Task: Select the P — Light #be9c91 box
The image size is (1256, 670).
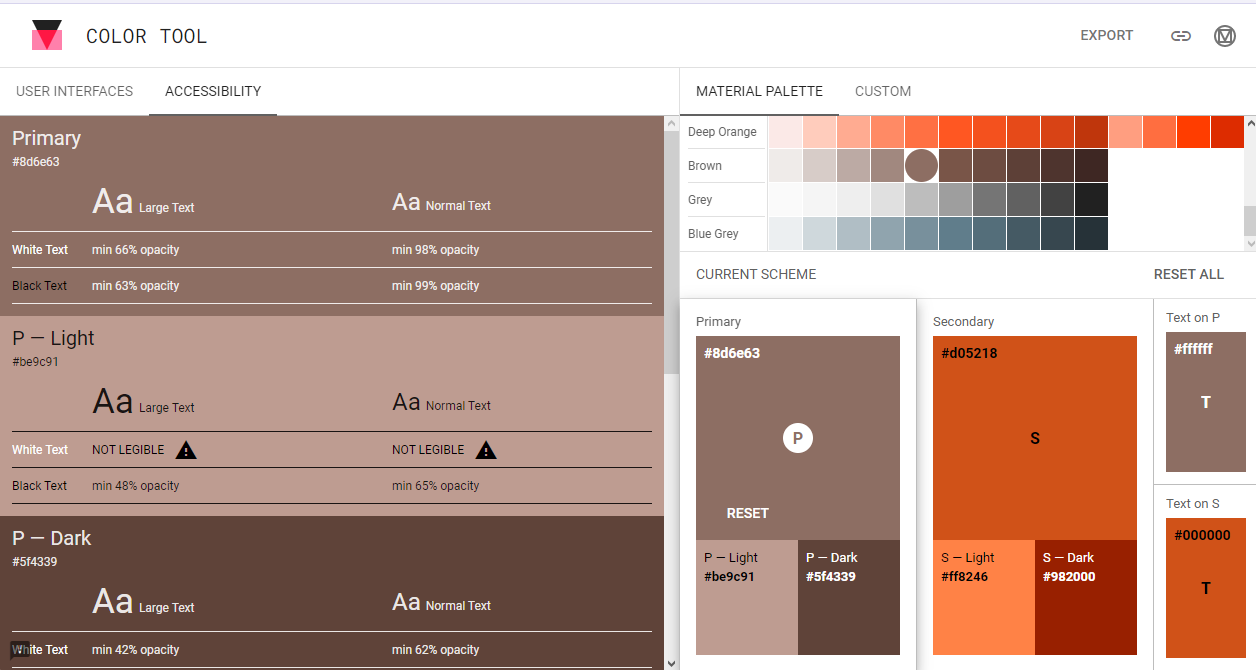Action: (x=747, y=597)
